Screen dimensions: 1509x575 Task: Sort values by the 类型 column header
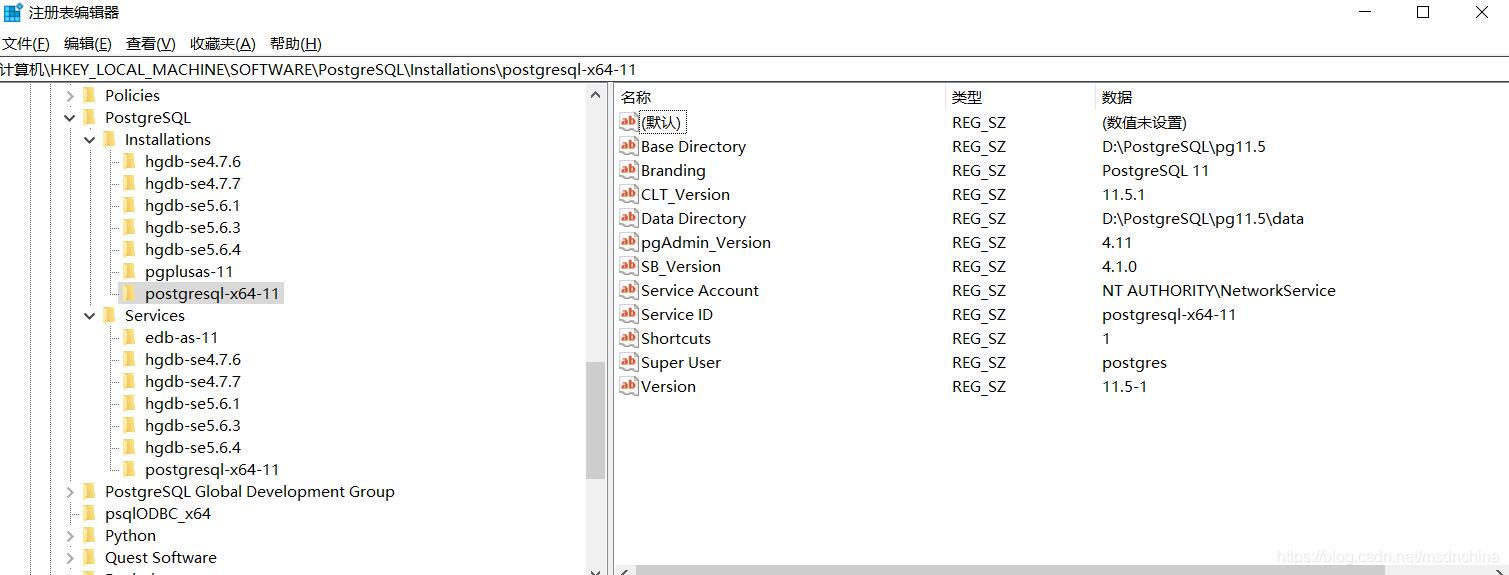(x=1020, y=97)
